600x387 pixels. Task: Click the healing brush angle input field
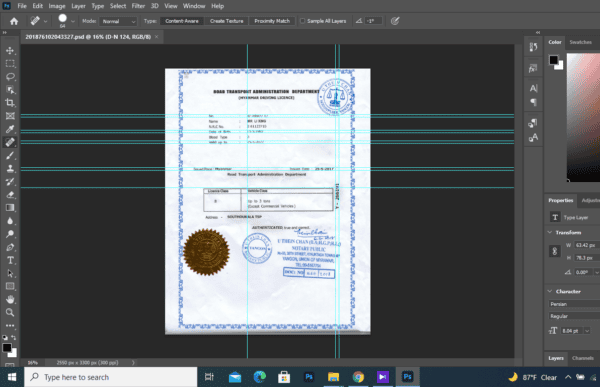coord(373,21)
